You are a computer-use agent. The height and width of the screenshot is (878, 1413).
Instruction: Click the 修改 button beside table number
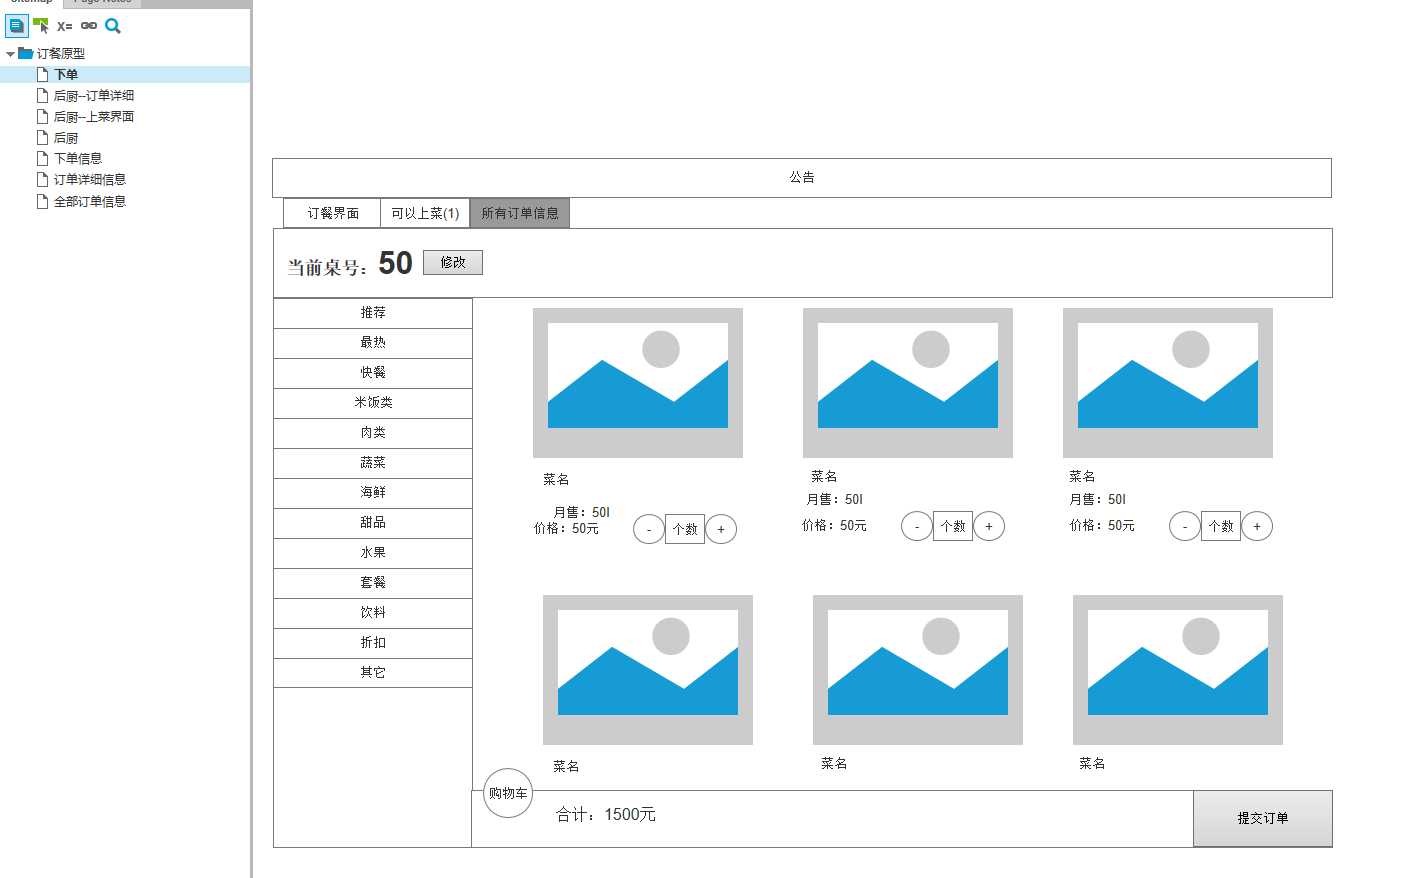[x=453, y=262]
